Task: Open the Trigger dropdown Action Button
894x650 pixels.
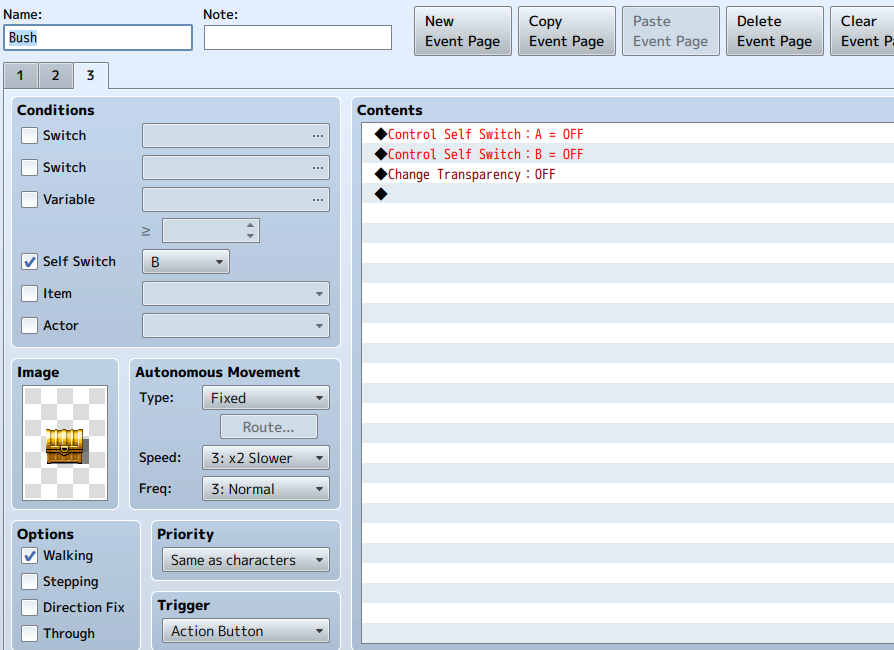Action: [246, 631]
